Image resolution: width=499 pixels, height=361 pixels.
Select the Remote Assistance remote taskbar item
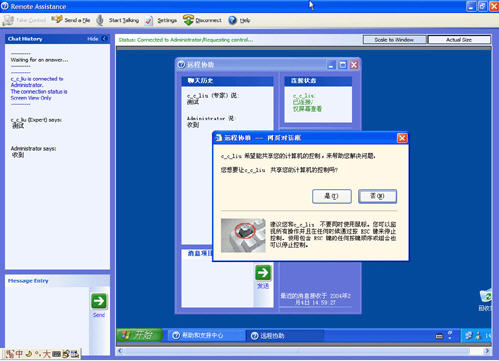tap(285, 336)
